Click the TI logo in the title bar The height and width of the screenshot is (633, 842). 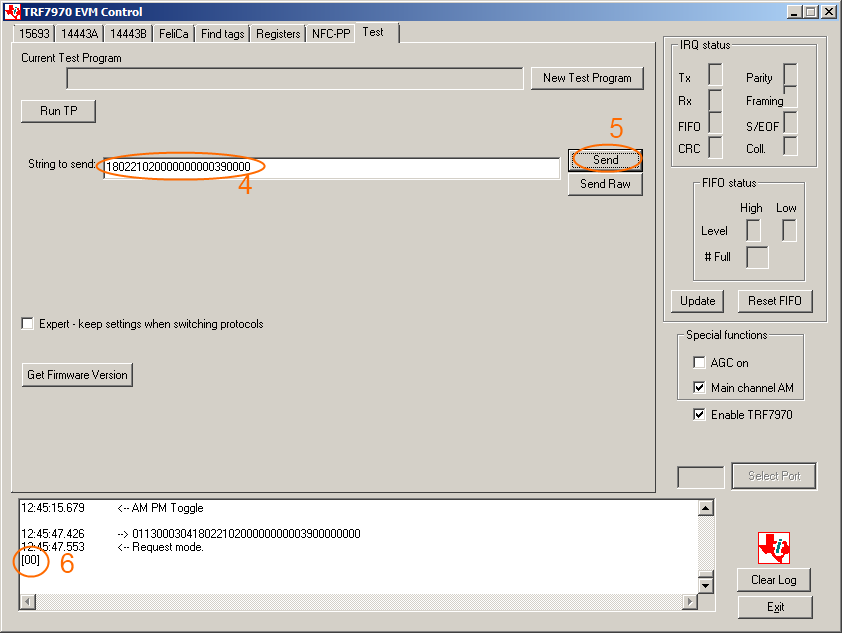tap(12, 11)
